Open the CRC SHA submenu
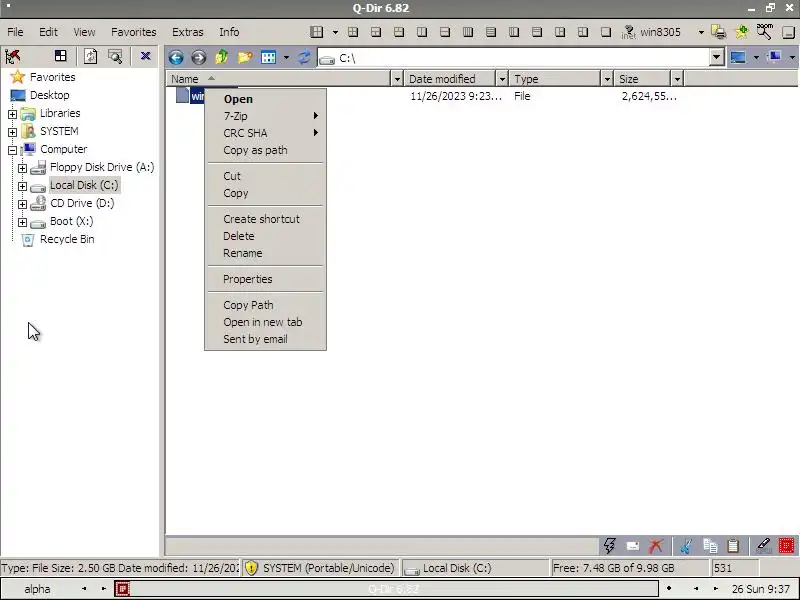Viewport: 800px width, 600px height. (x=265, y=133)
